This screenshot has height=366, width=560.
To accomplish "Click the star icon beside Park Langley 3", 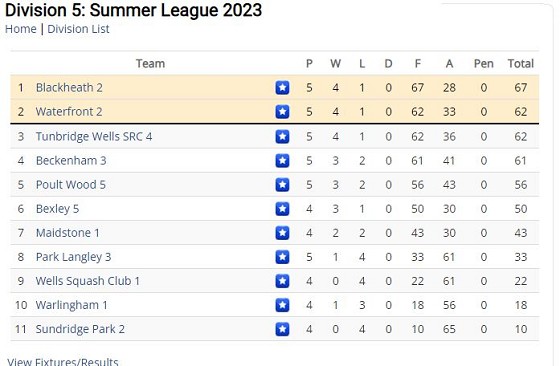I will point(282,257).
